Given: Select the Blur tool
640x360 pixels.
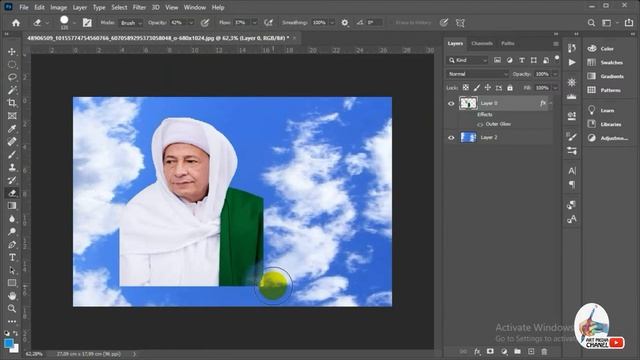Looking at the screenshot, I should (x=12, y=219).
